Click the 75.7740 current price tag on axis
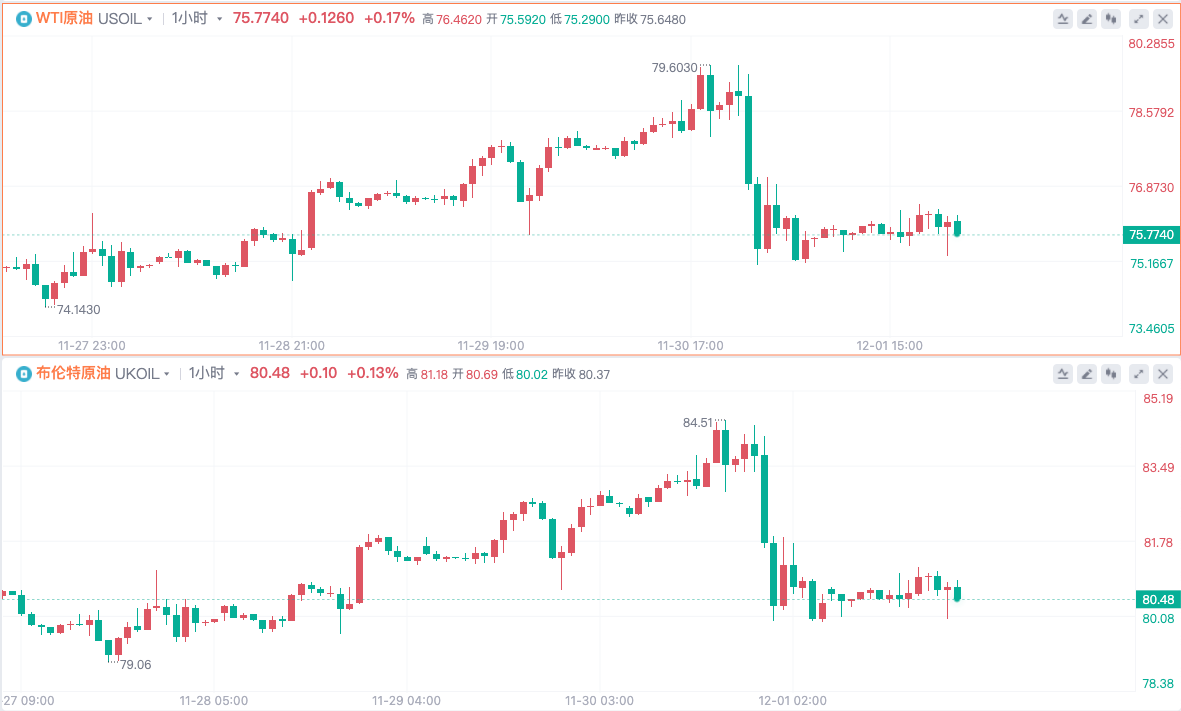Screen dimensions: 1181x711 point(1152,235)
